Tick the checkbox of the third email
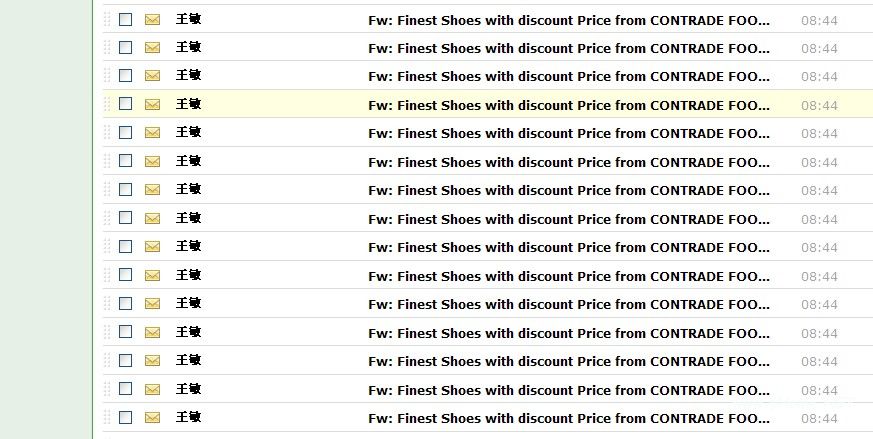This screenshot has height=439, width=873. click(126, 75)
